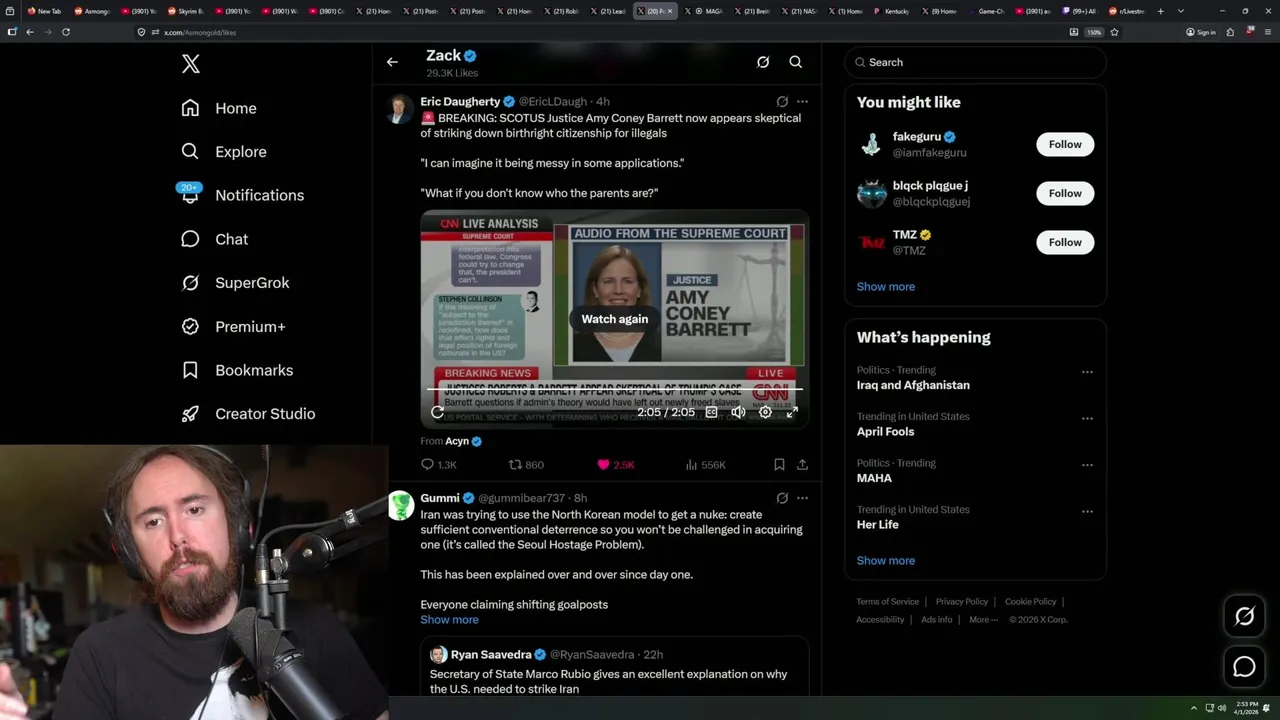Follow TMZ

point(1065,242)
